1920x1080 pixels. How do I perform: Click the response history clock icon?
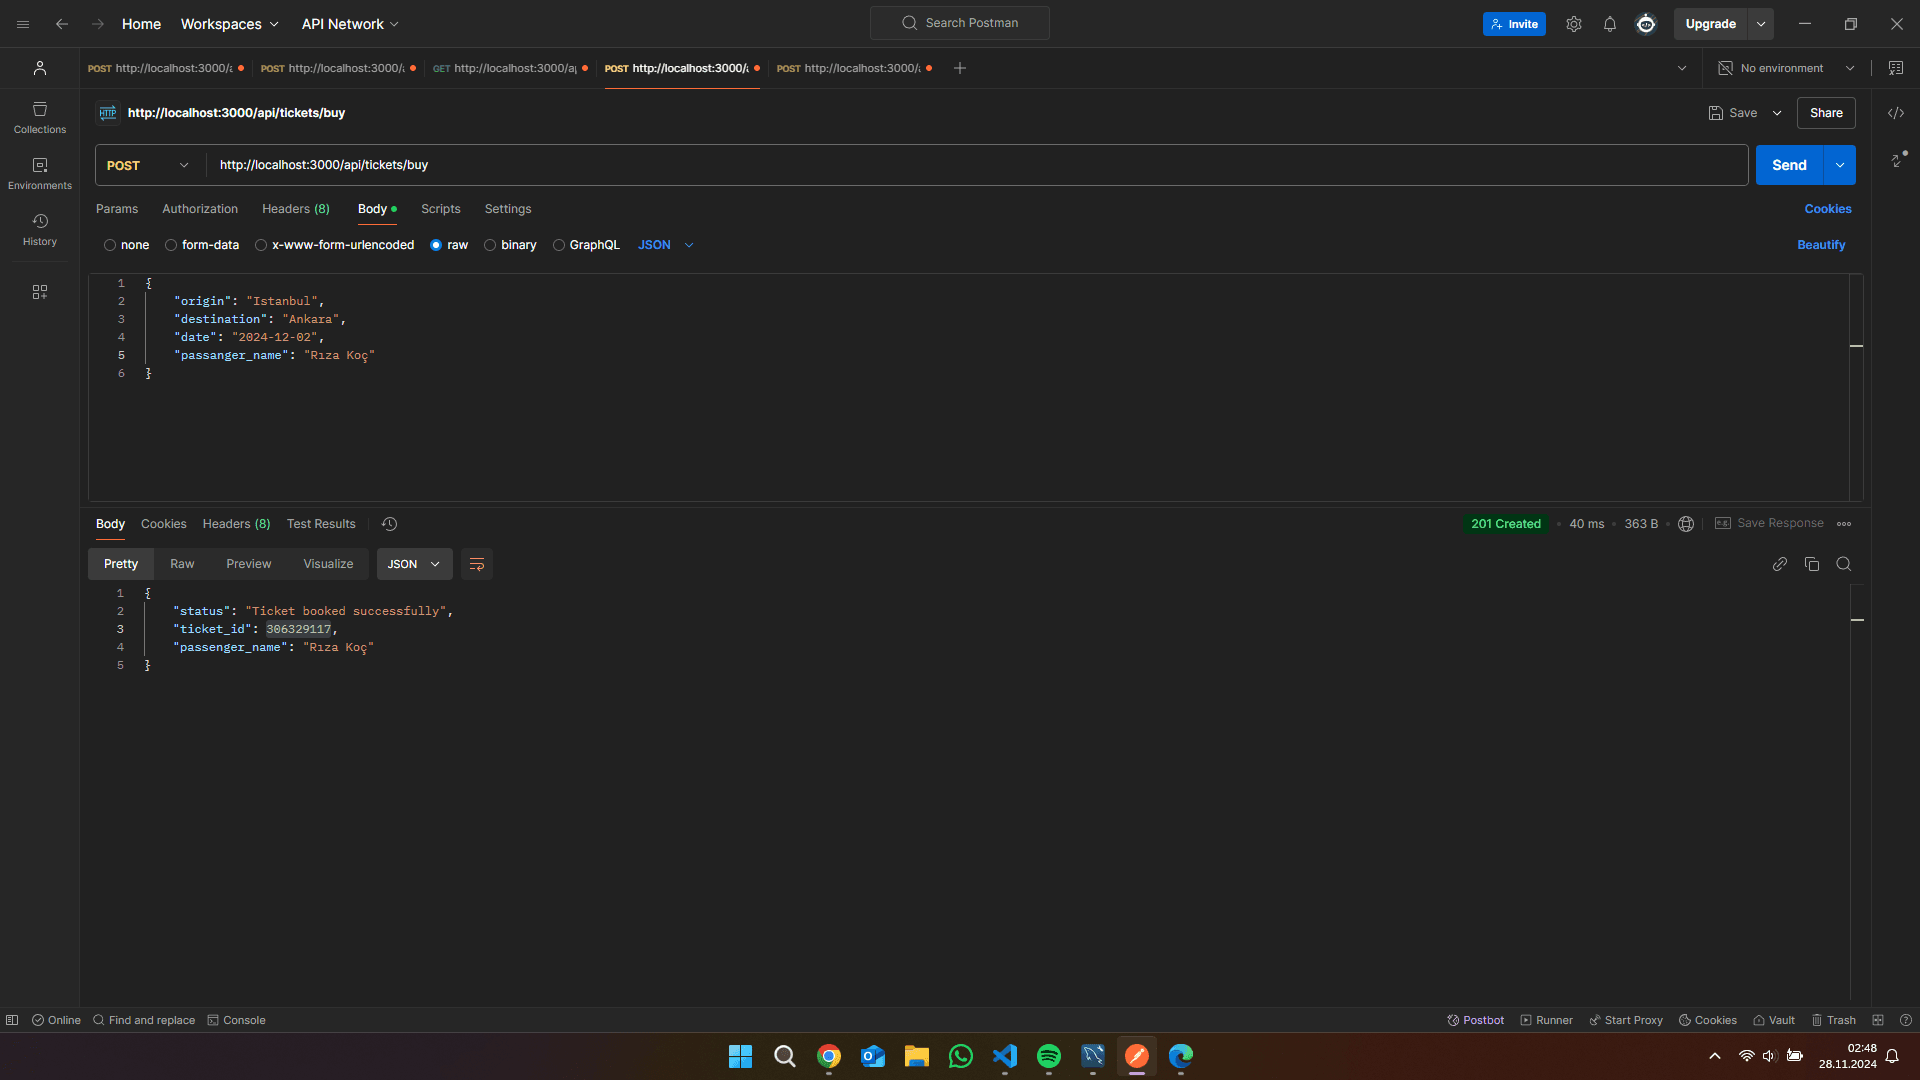click(x=389, y=524)
